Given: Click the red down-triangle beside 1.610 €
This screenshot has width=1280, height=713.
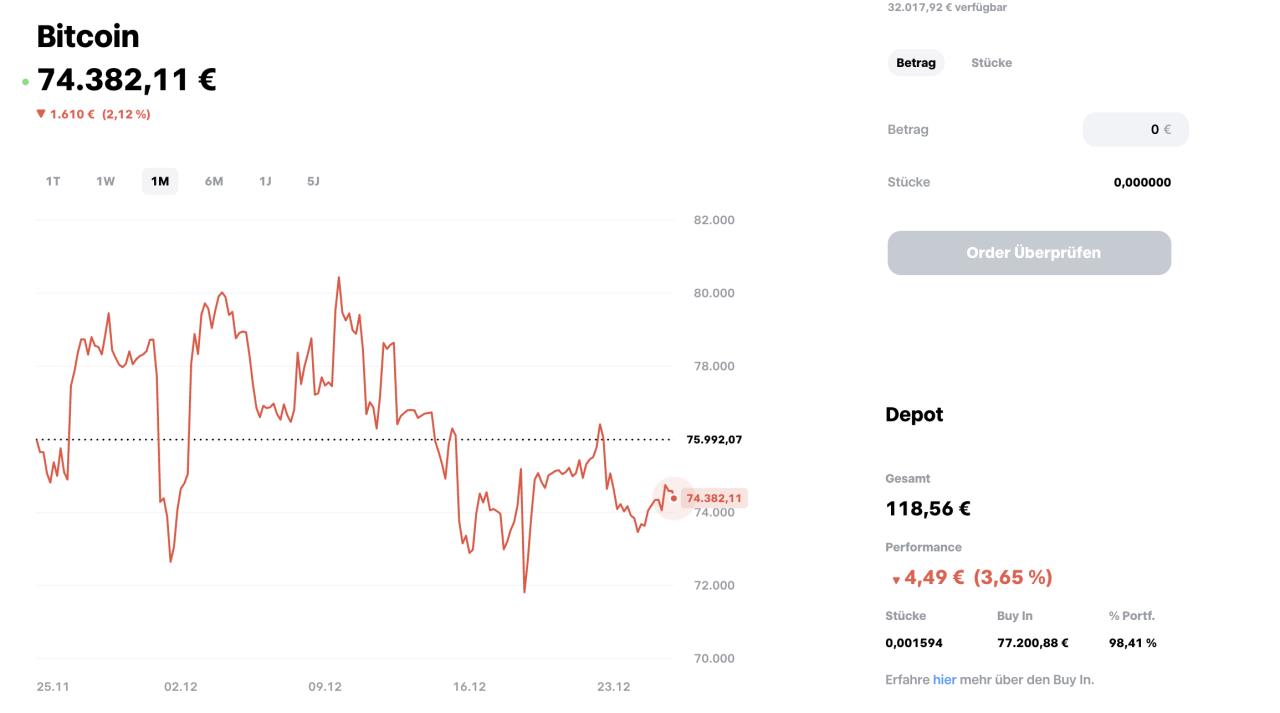Looking at the screenshot, I should (41, 114).
